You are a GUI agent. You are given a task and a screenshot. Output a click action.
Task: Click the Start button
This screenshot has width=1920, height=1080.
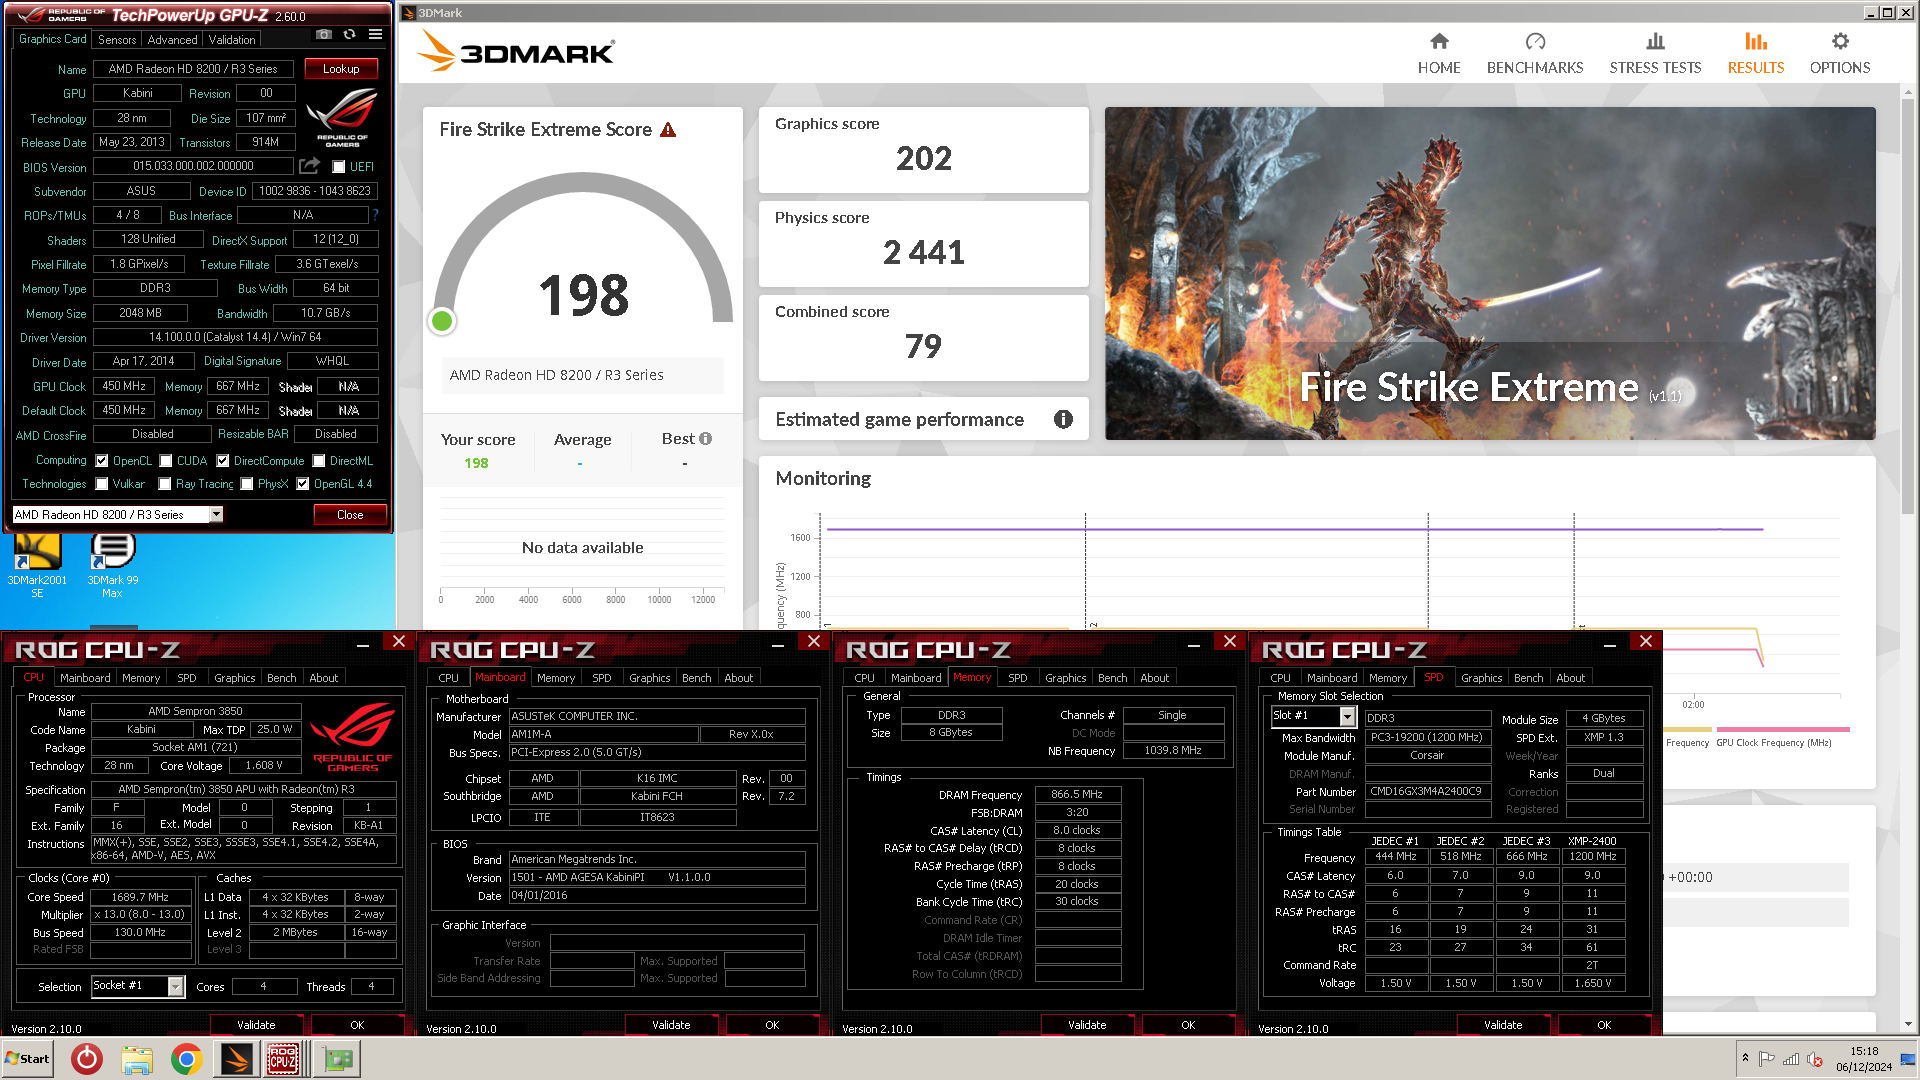pyautogui.click(x=27, y=1059)
